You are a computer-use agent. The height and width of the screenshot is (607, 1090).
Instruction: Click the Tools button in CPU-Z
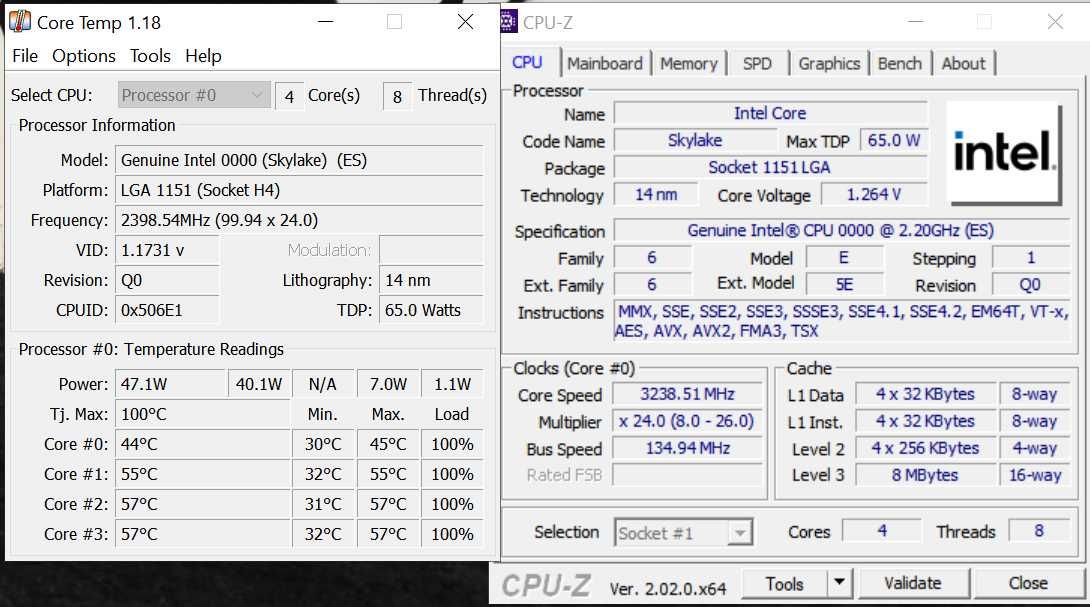[784, 584]
